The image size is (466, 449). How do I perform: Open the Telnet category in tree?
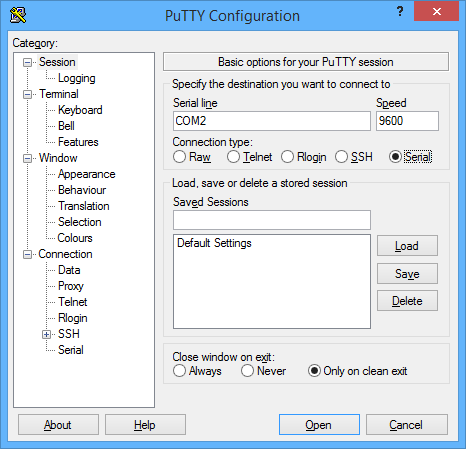(x=73, y=302)
